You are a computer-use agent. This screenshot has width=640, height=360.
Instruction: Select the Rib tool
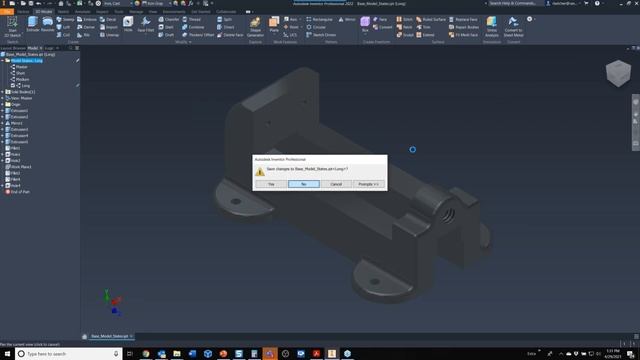[84, 35]
